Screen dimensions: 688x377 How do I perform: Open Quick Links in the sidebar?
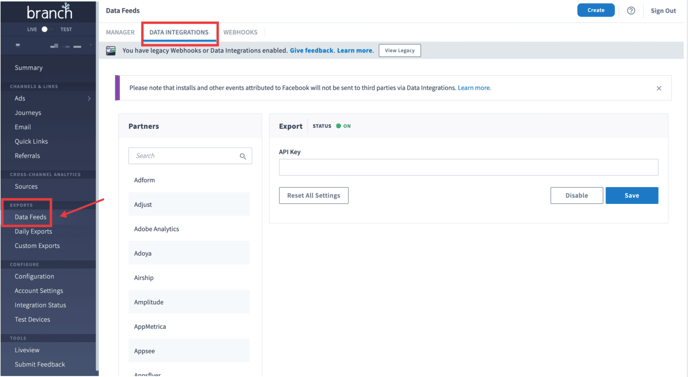click(x=31, y=141)
